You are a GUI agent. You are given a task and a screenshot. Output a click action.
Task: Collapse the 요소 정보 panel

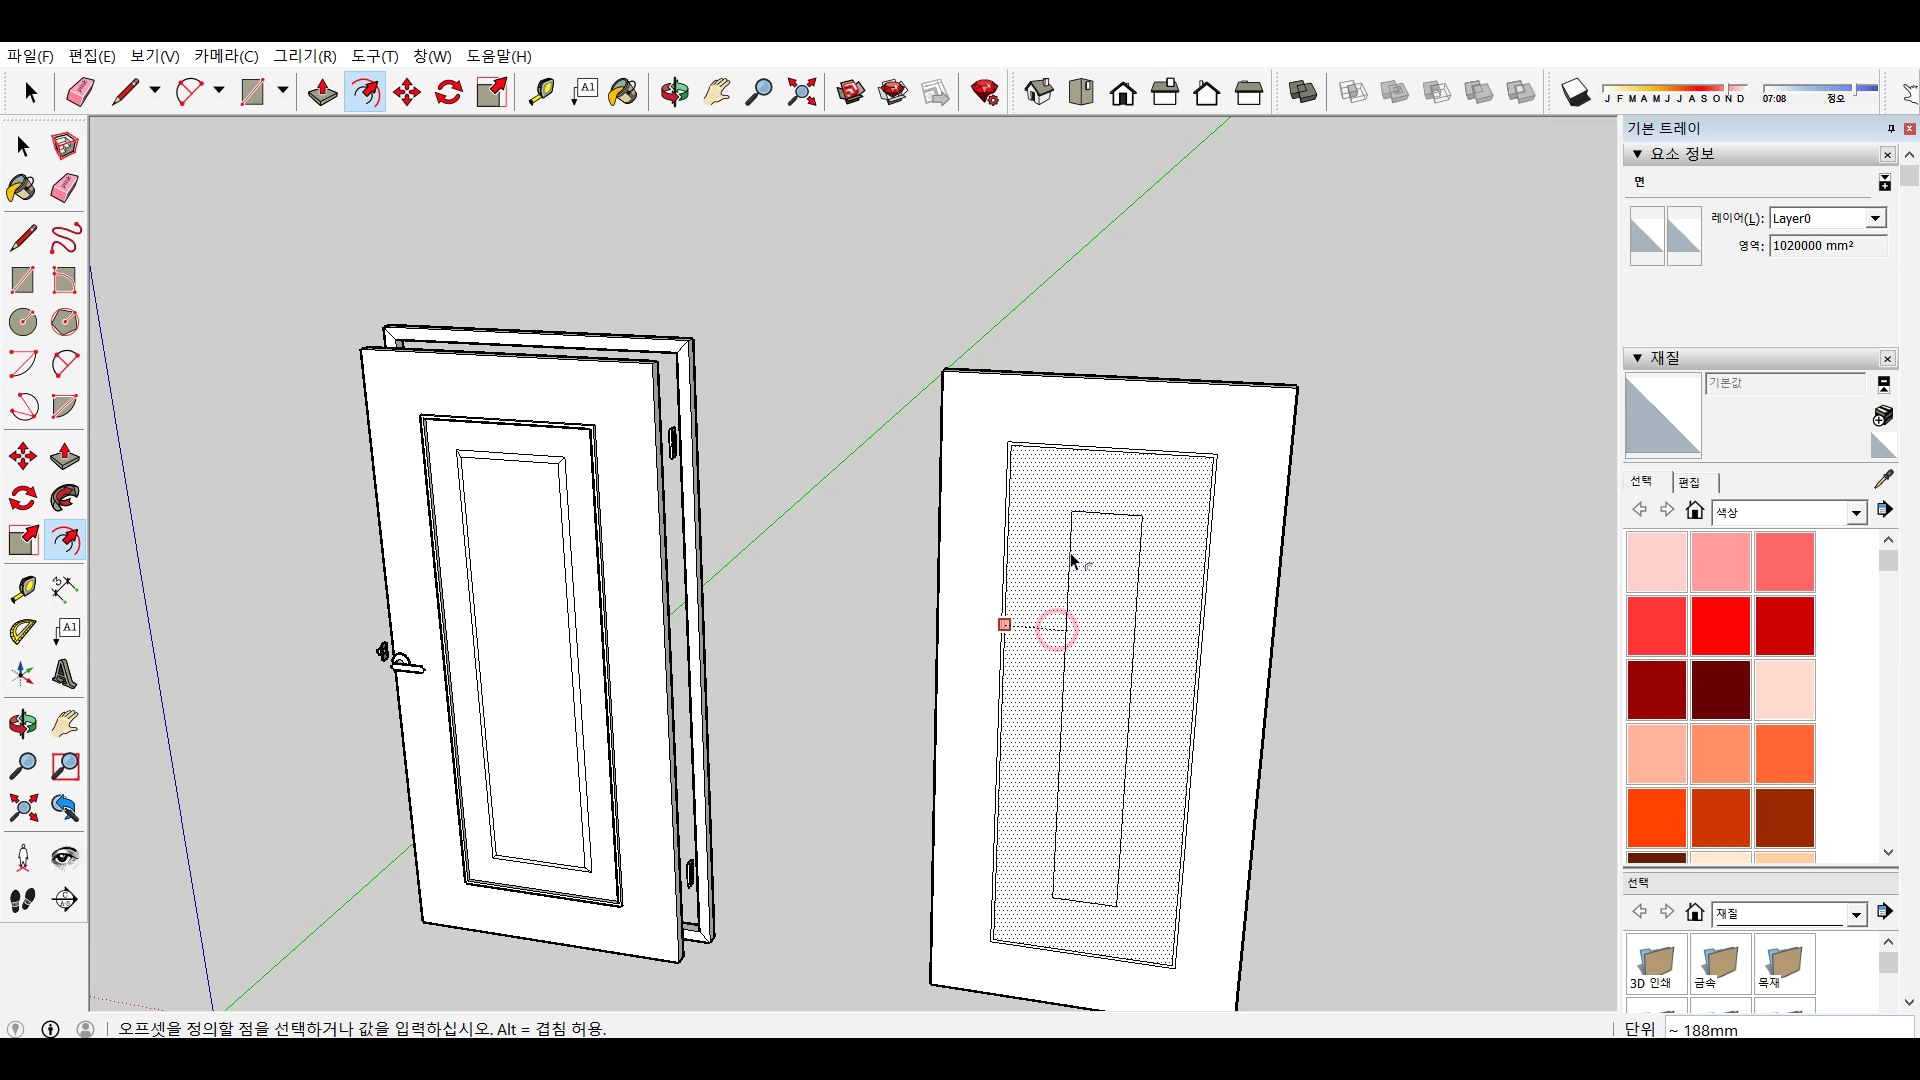[x=1637, y=154]
